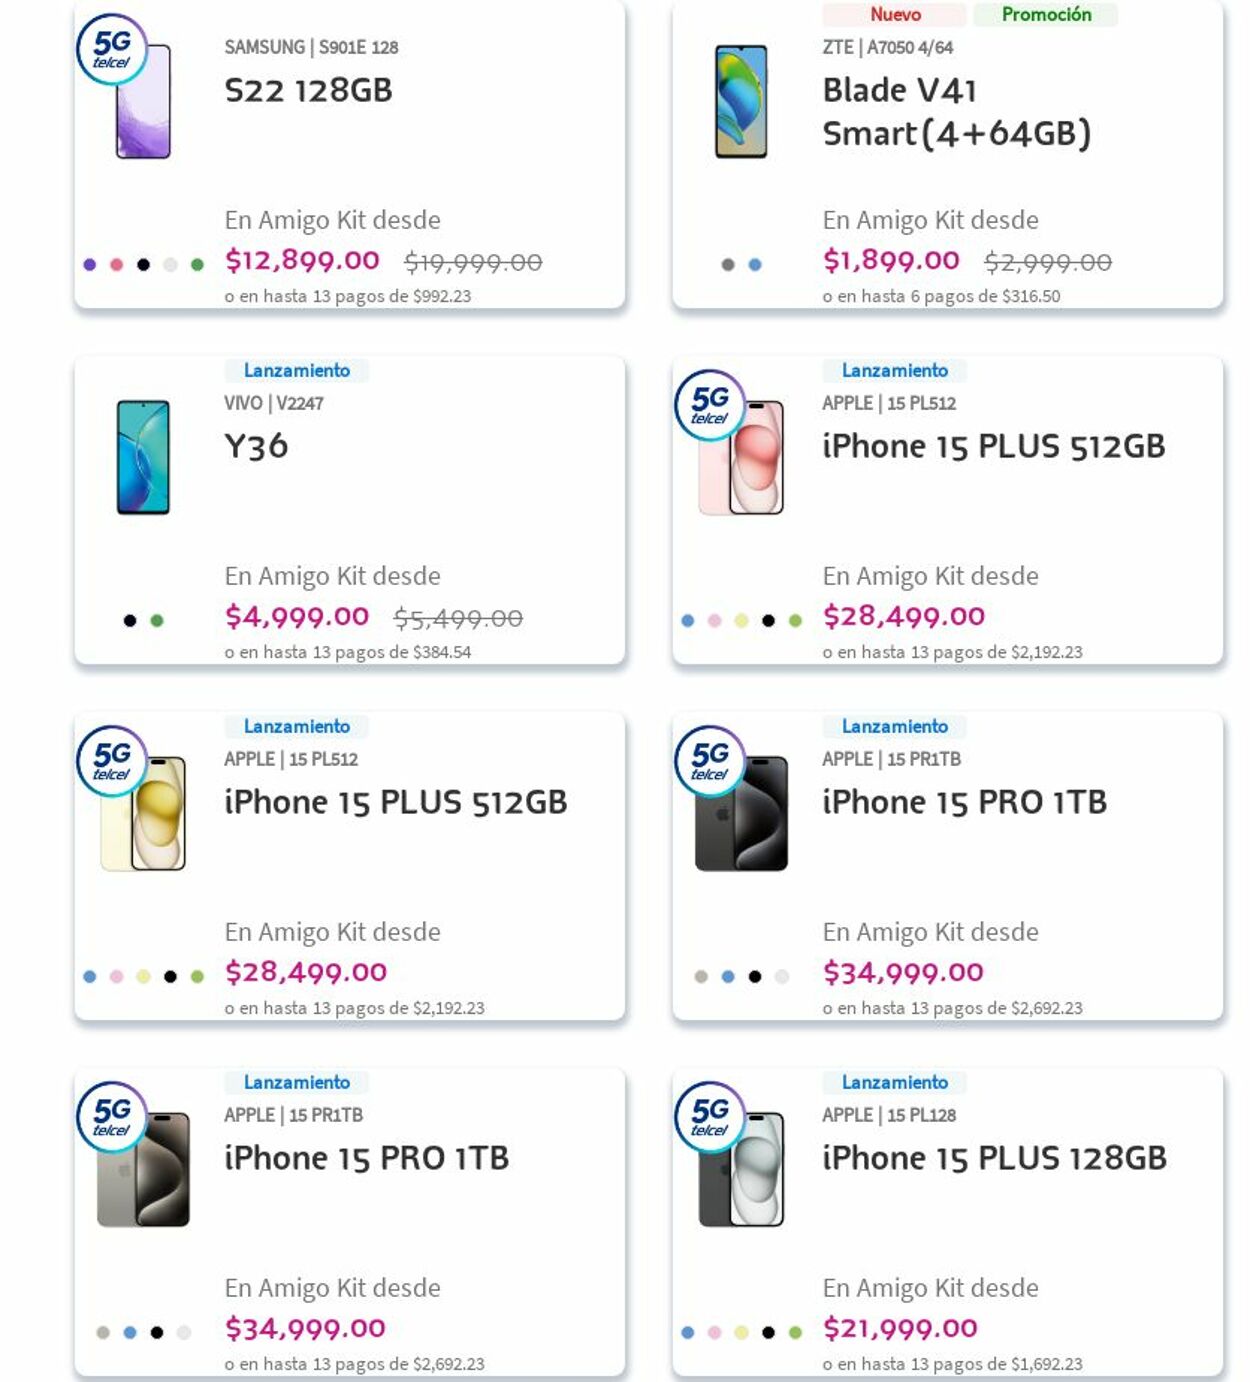Click the 5G Telcel badge on the S22 card
This screenshot has width=1250, height=1382.
tap(112, 49)
